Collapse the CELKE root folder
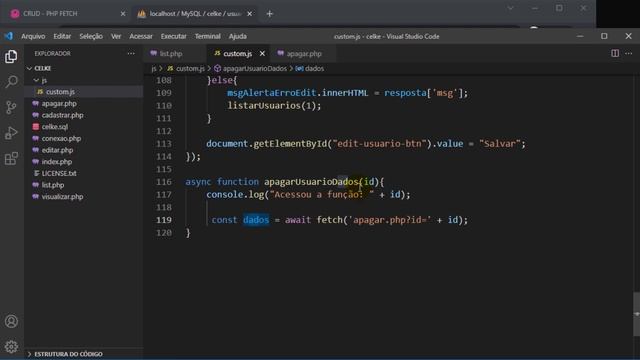Screen dimensions: 640x360 (x=43, y=68)
